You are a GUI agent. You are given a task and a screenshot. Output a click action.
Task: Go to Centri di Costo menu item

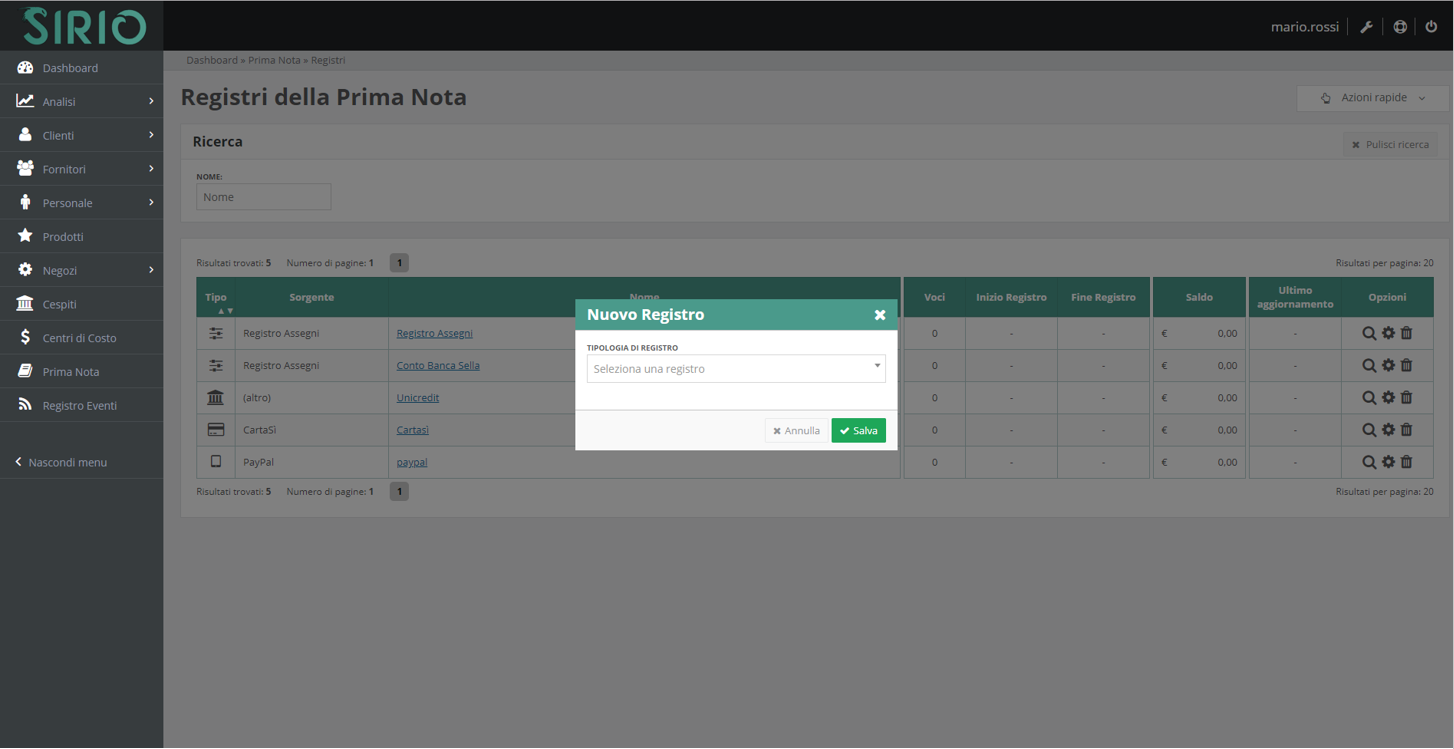pos(79,338)
